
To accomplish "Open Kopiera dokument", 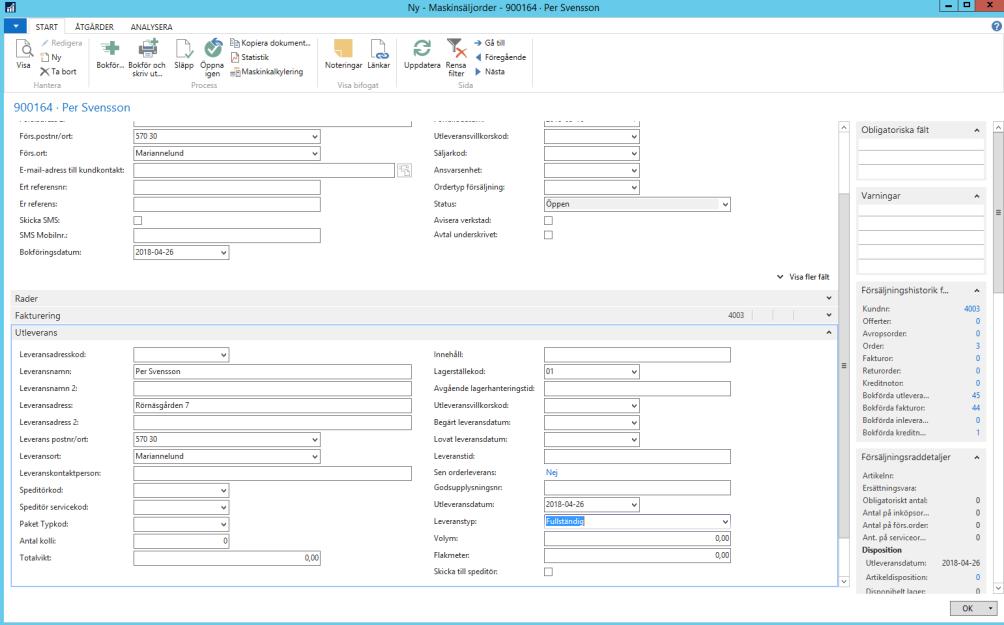I will pos(270,43).
